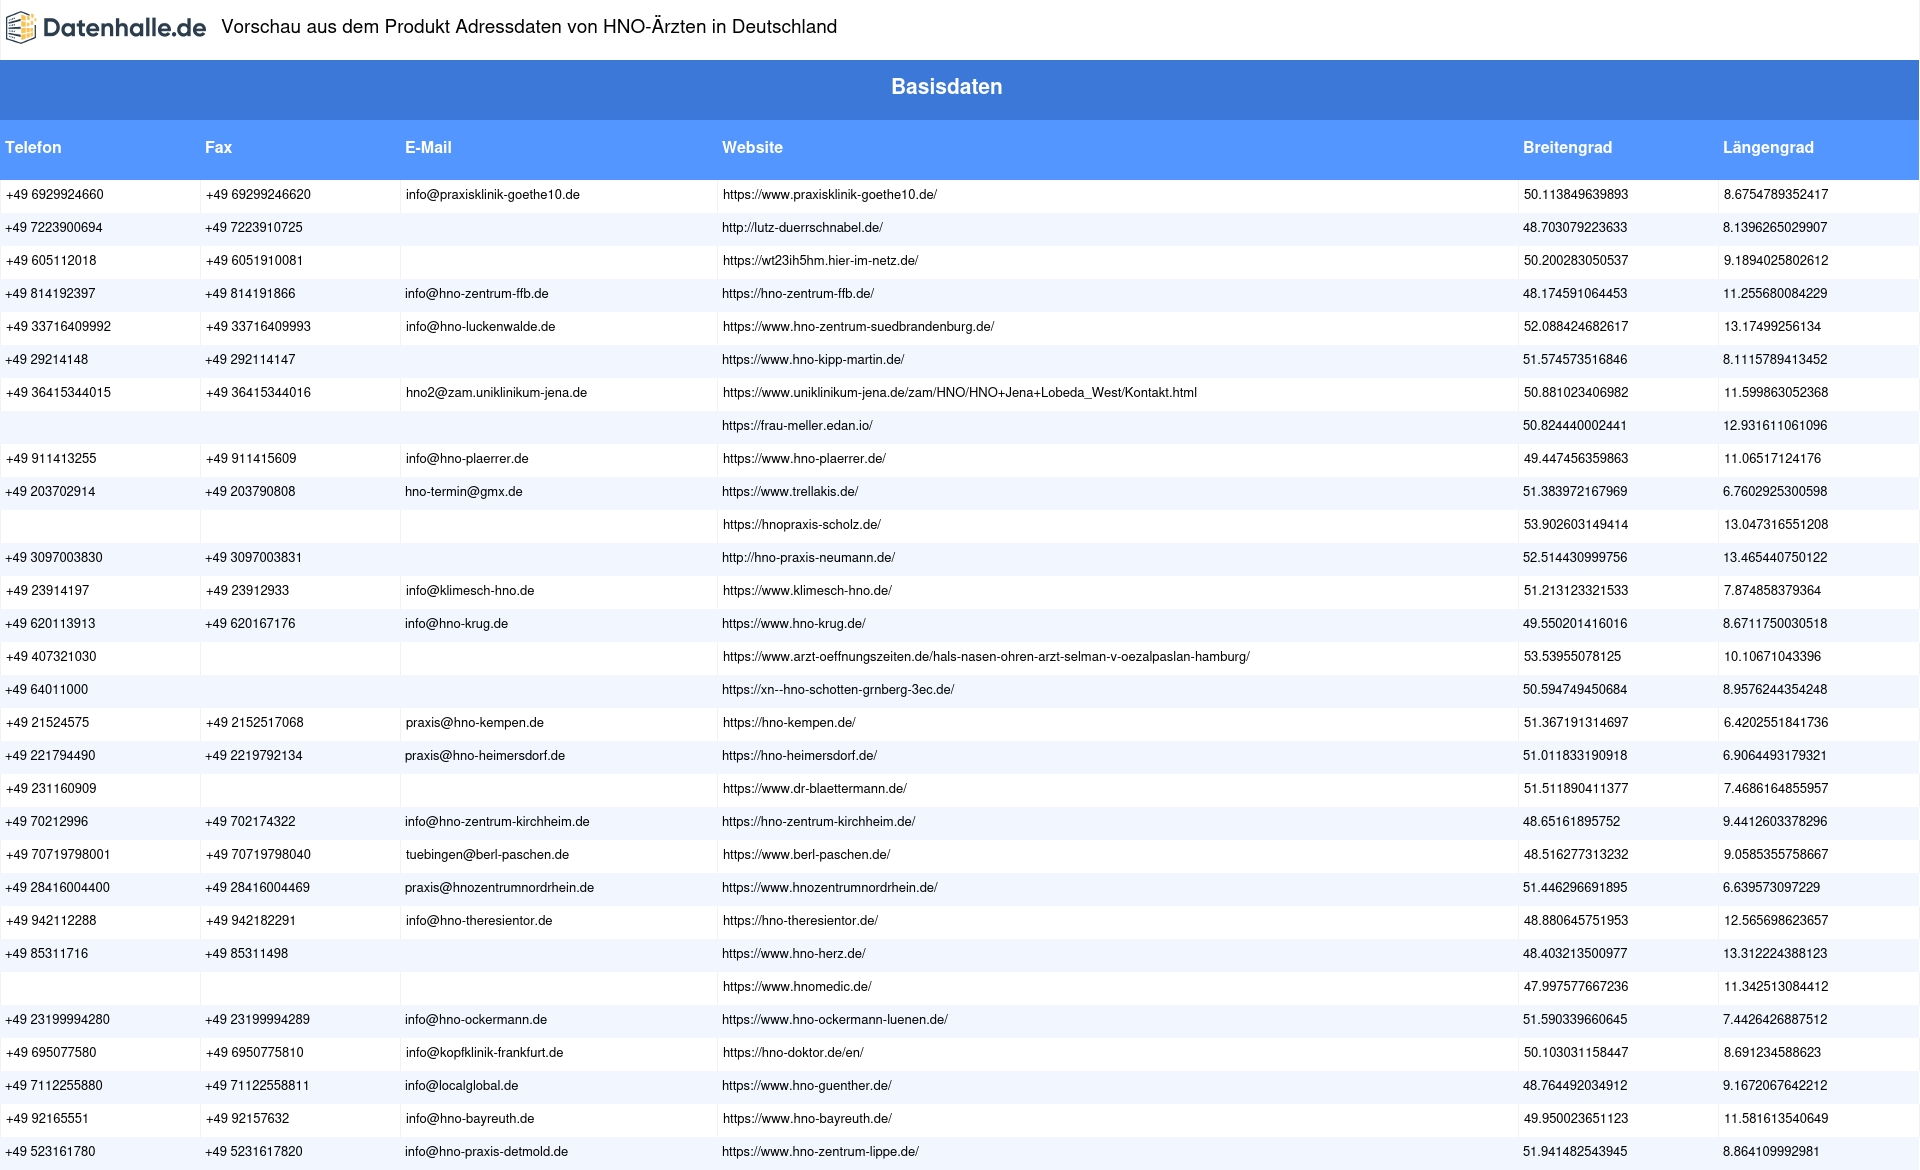Open https://www.dr-blaettermann.de/ website
The image size is (1920, 1170).
coord(815,789)
